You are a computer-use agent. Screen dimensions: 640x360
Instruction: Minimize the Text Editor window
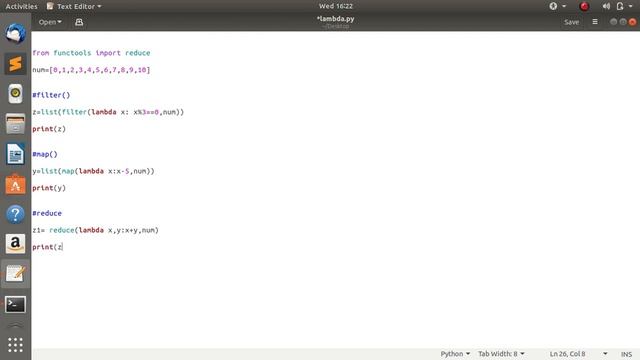613,22
